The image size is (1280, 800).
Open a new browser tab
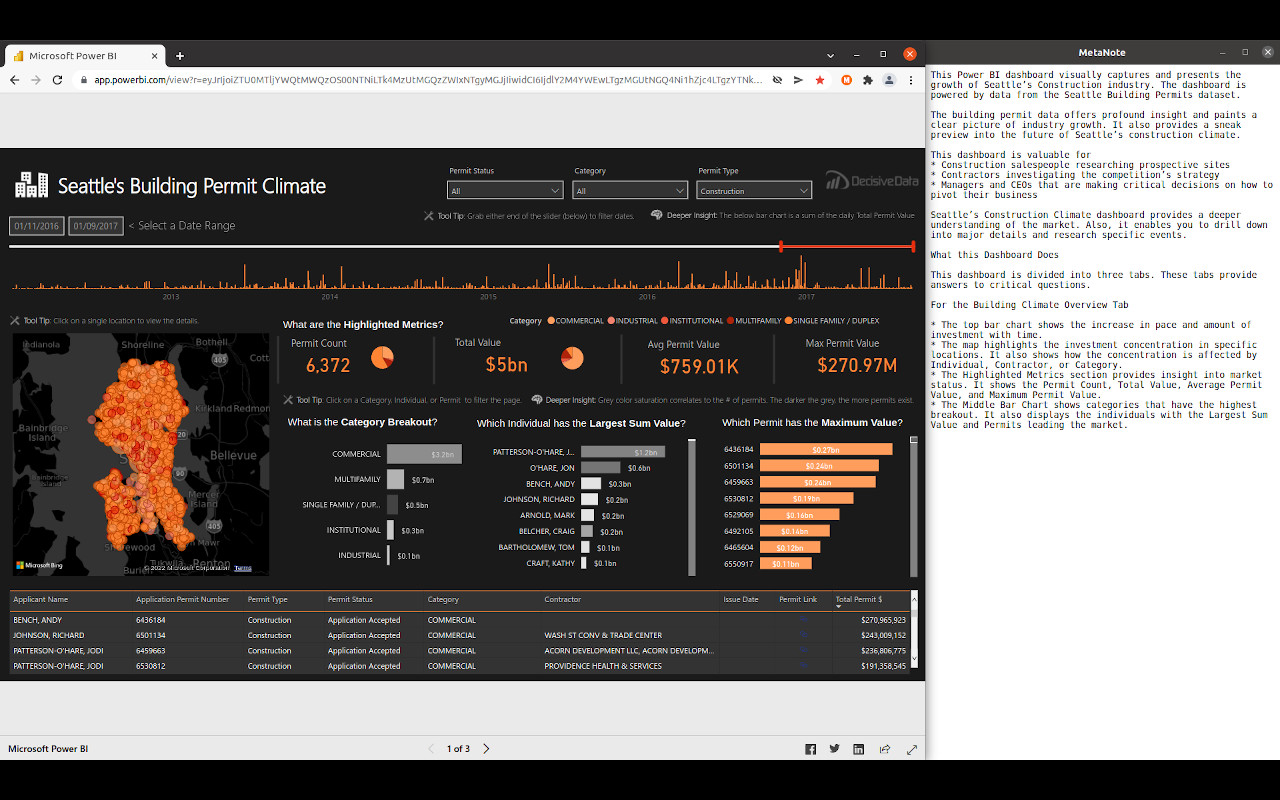180,56
